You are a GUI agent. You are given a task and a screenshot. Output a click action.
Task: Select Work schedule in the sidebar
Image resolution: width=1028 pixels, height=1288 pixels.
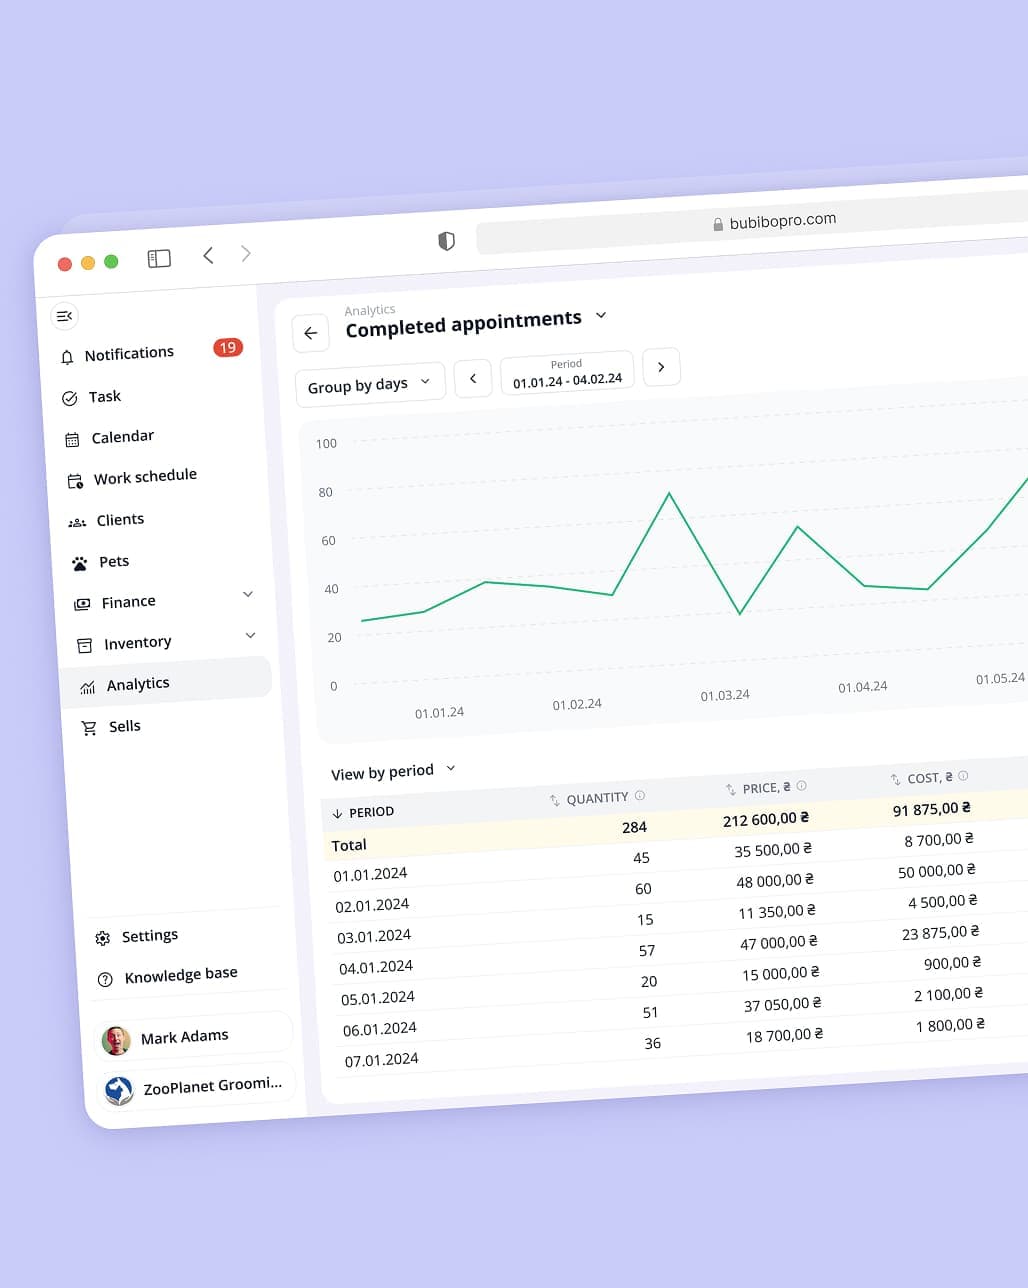click(x=144, y=477)
